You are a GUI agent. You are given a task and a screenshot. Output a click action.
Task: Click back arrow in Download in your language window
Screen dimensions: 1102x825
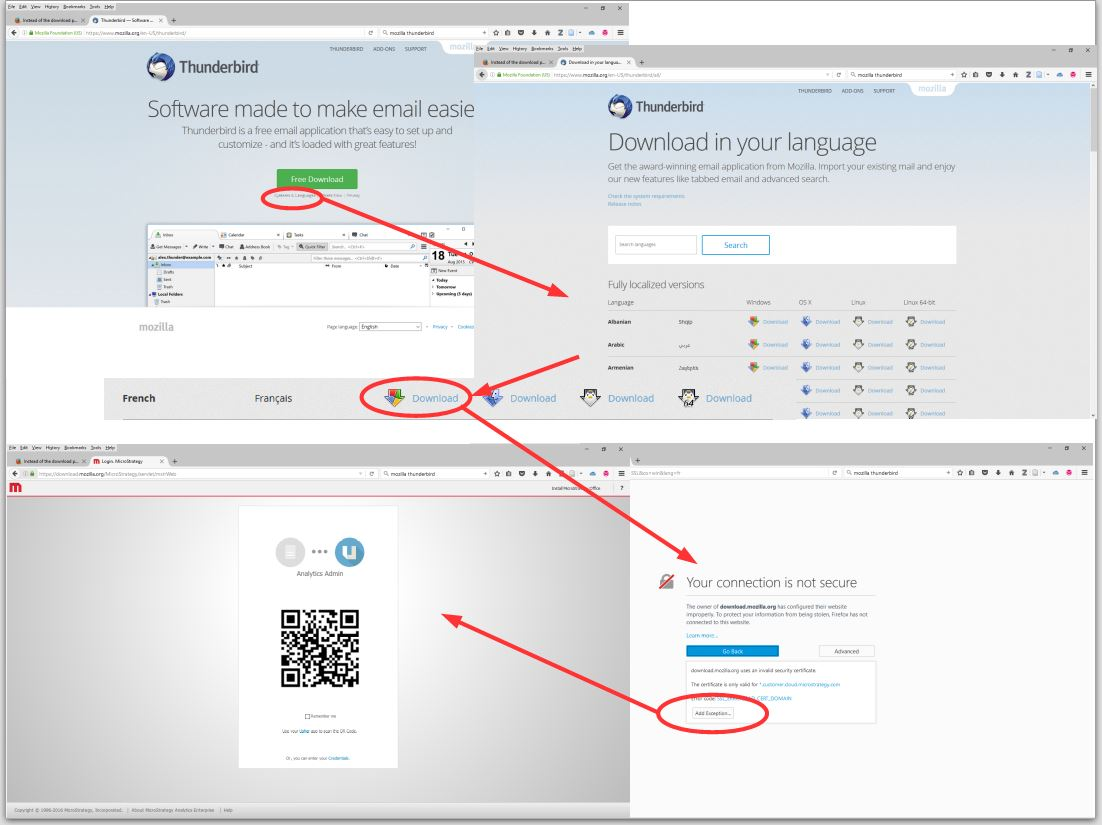(x=482, y=74)
